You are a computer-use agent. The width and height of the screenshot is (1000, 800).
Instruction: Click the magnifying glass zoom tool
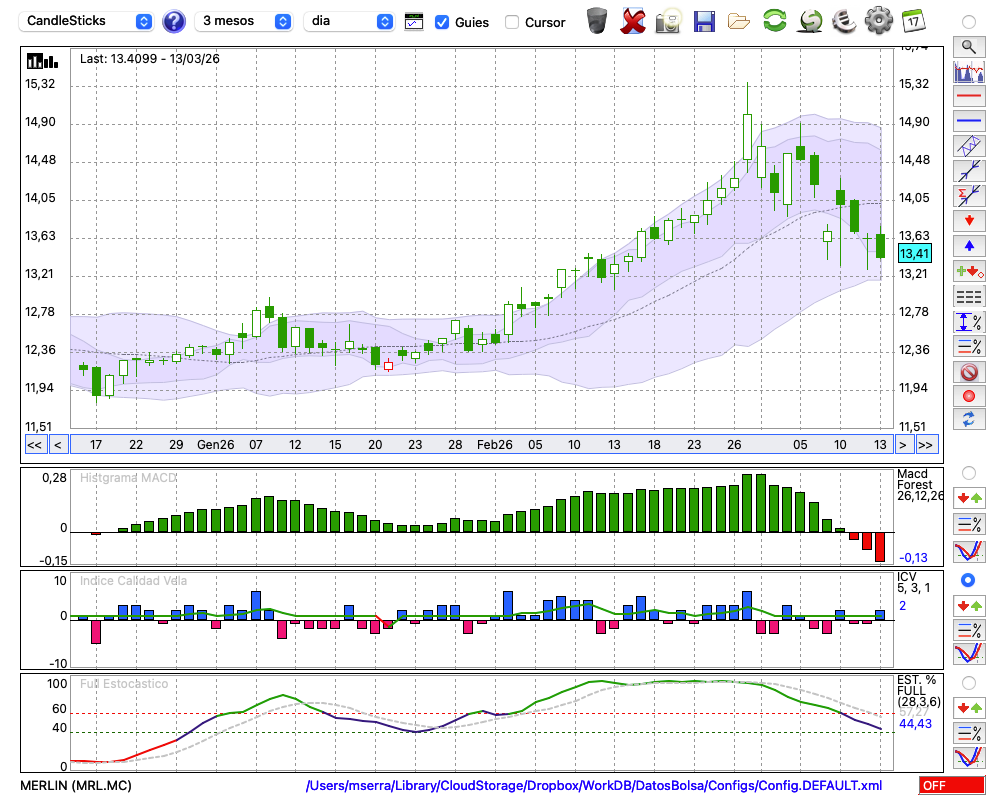coord(968,46)
